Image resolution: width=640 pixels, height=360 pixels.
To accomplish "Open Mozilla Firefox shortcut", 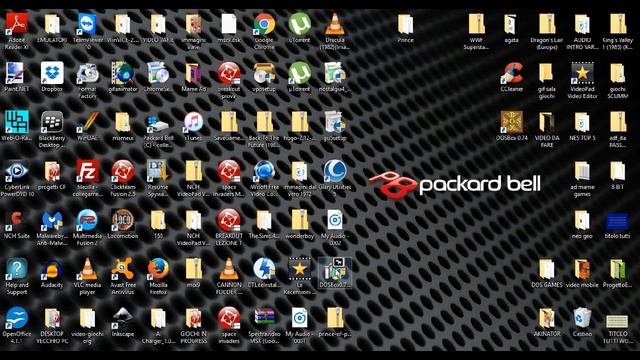I will click(158, 269).
